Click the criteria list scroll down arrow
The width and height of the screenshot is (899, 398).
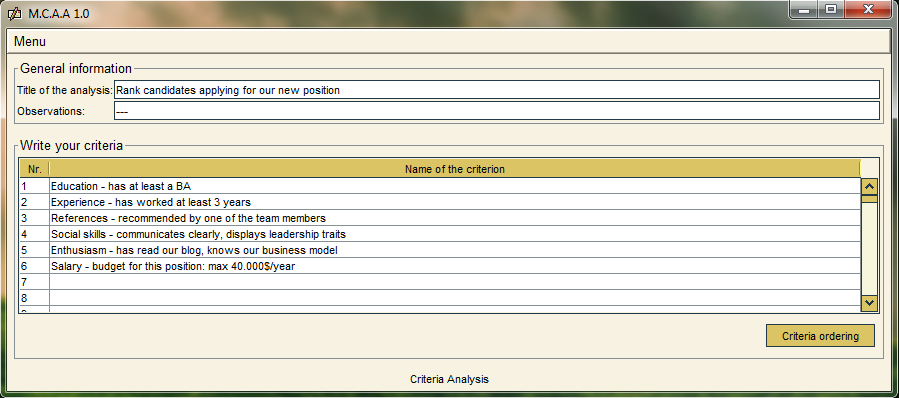tap(869, 302)
